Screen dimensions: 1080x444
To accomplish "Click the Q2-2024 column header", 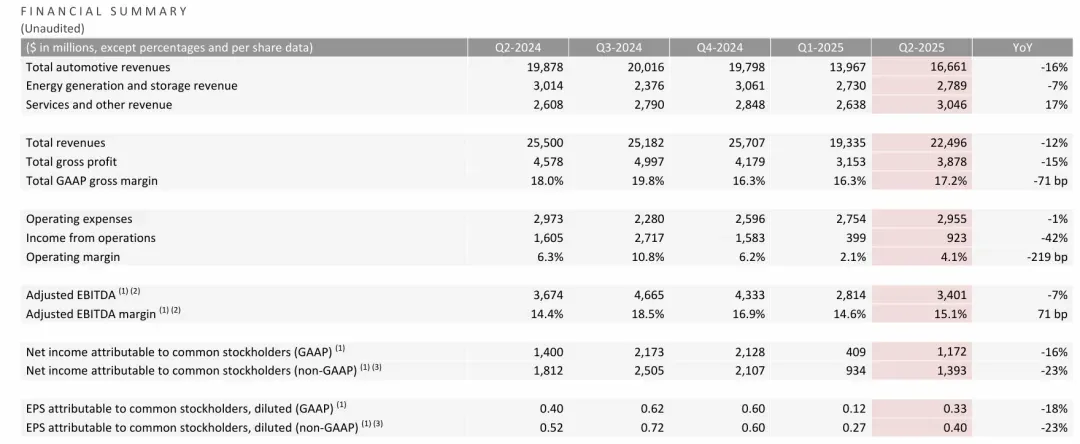I will [x=518, y=47].
